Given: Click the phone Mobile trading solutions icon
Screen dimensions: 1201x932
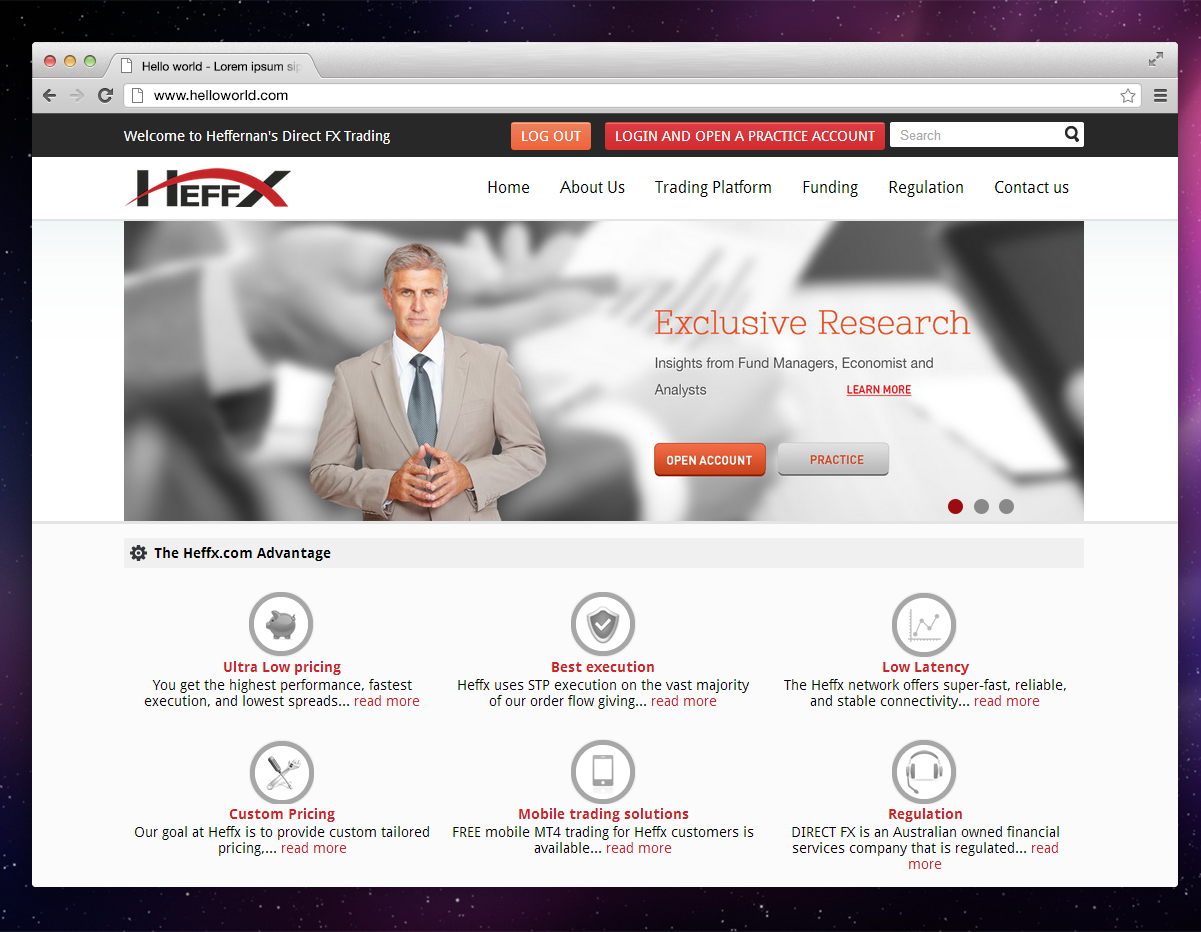Looking at the screenshot, I should point(603,772).
